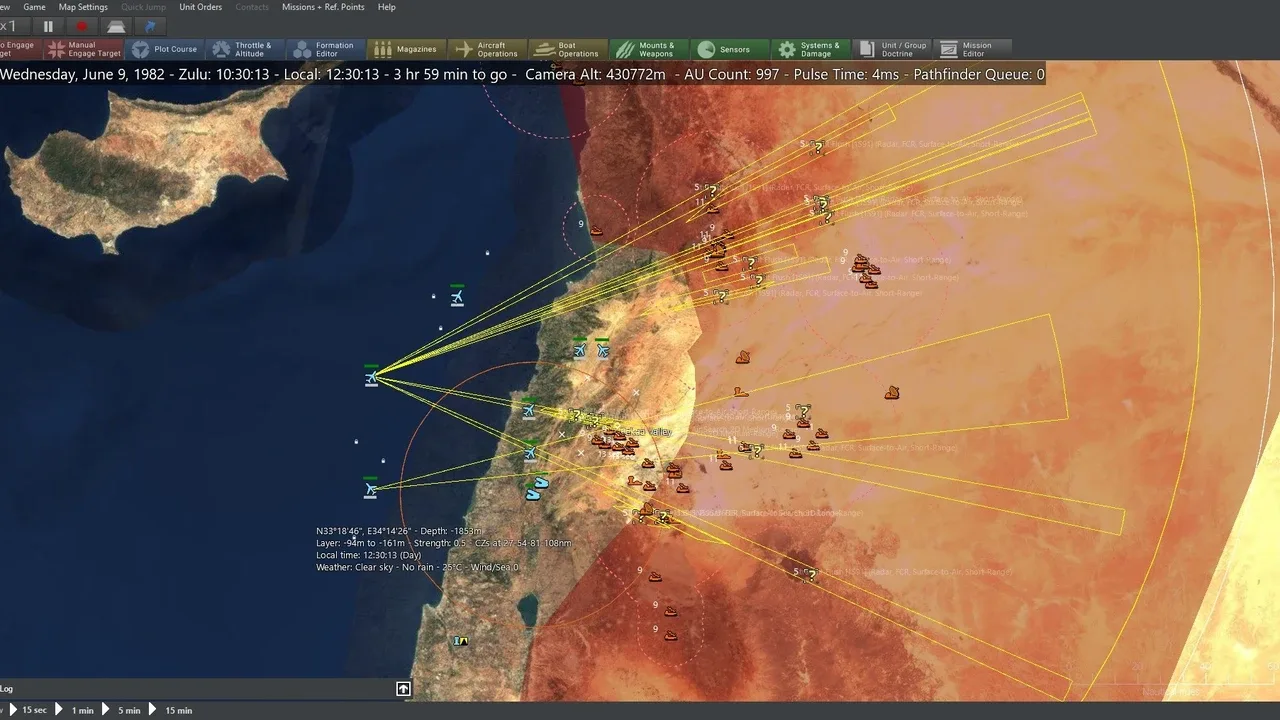Show Mounts & Weapons panel
The image size is (1280, 720).
coord(648,49)
